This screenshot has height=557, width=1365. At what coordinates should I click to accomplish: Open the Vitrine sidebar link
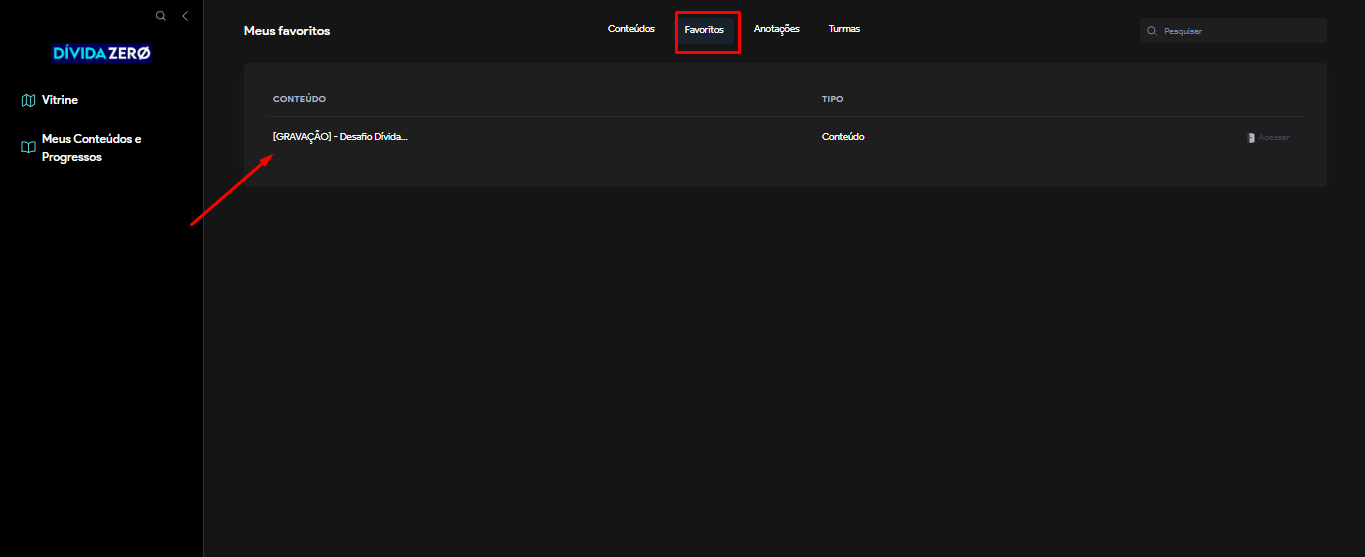[59, 100]
